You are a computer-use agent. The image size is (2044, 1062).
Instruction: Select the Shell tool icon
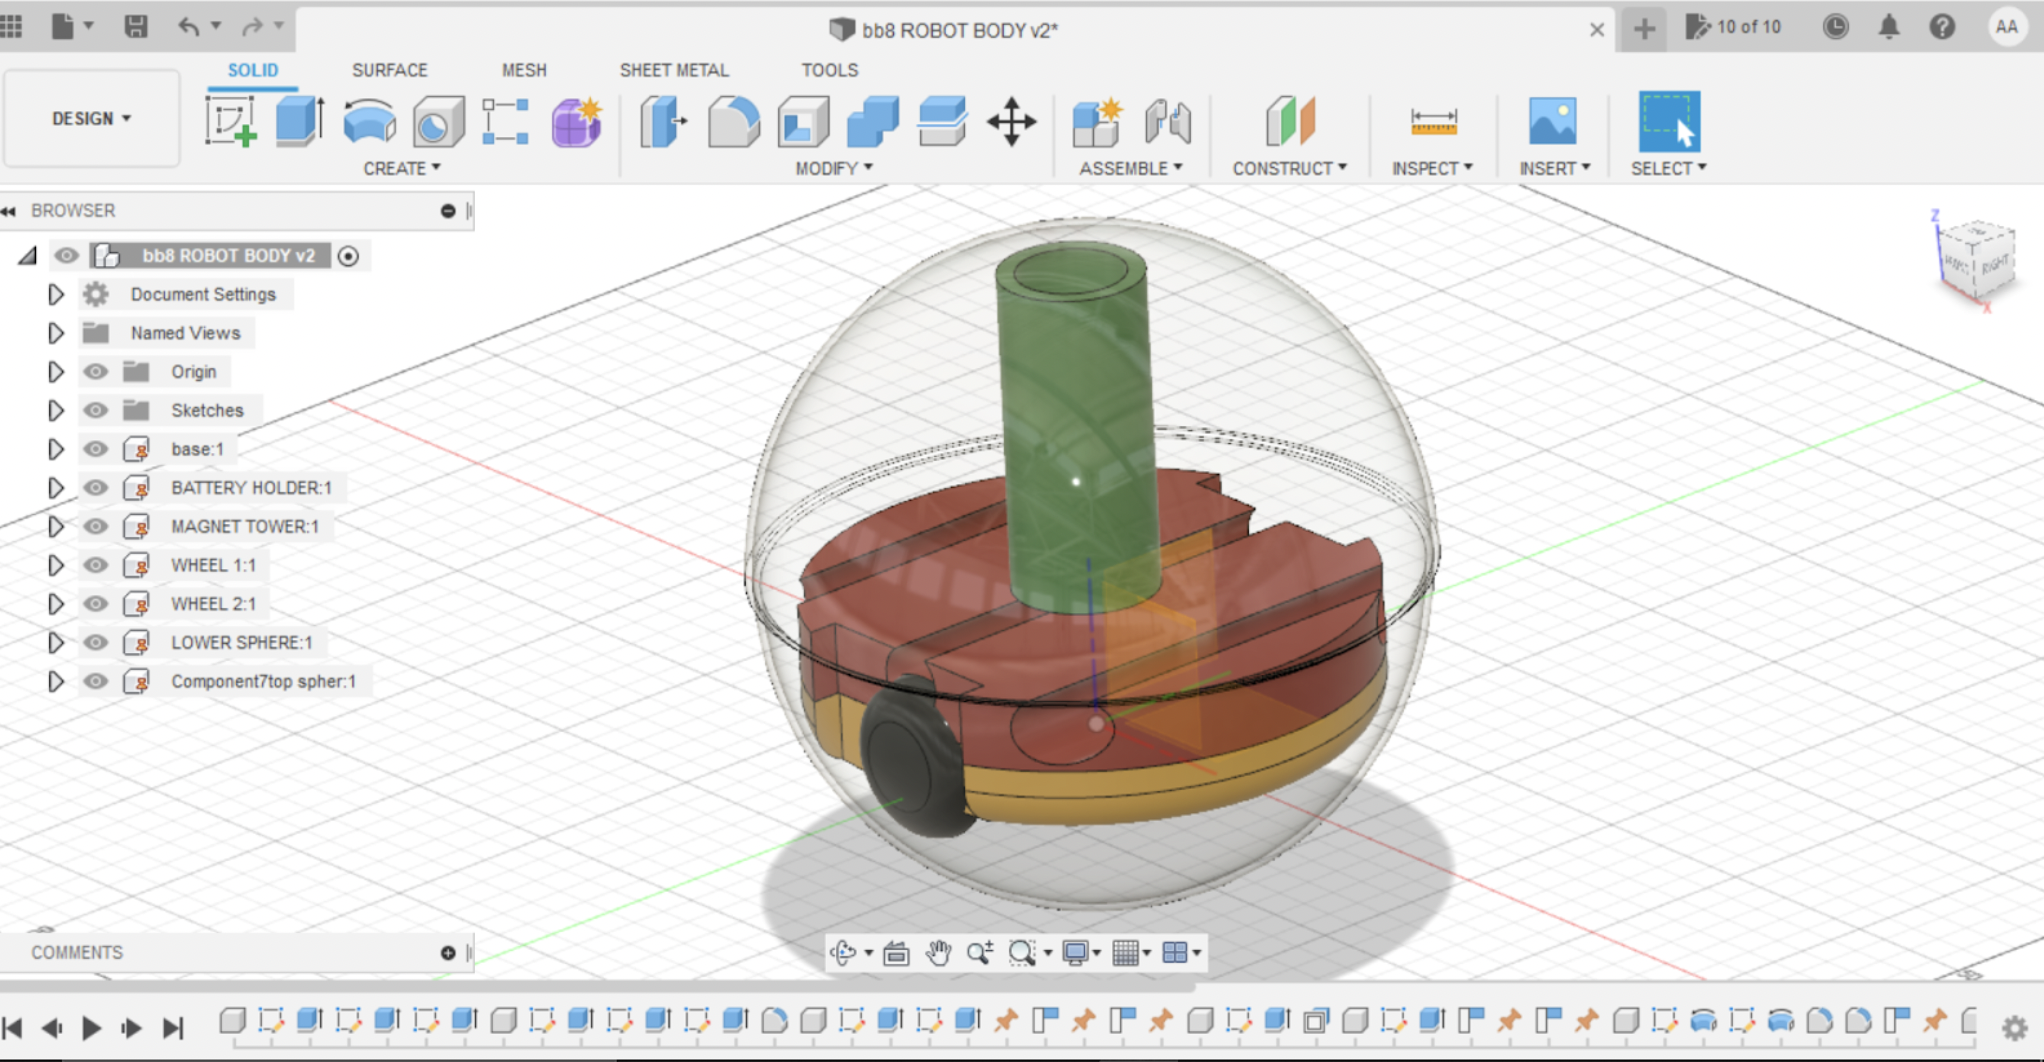803,122
